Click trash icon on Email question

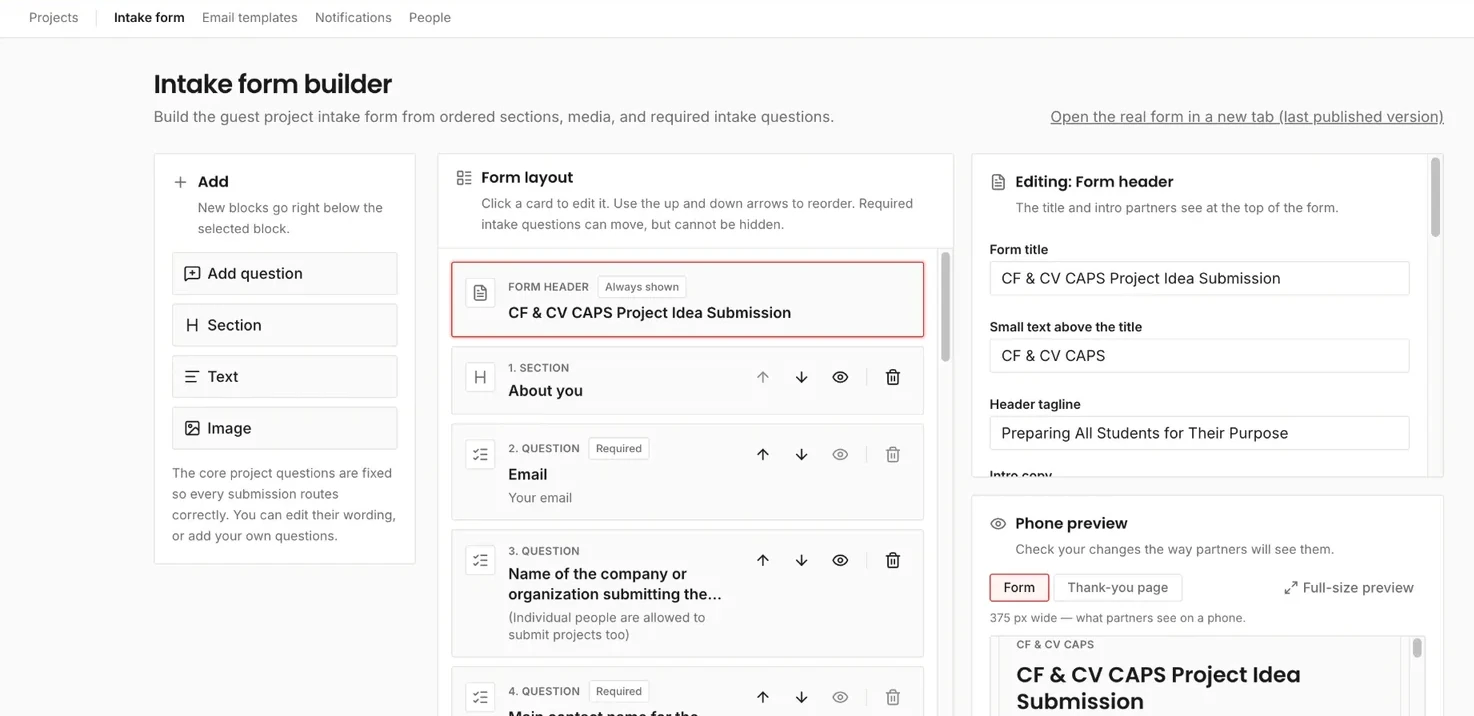point(893,454)
